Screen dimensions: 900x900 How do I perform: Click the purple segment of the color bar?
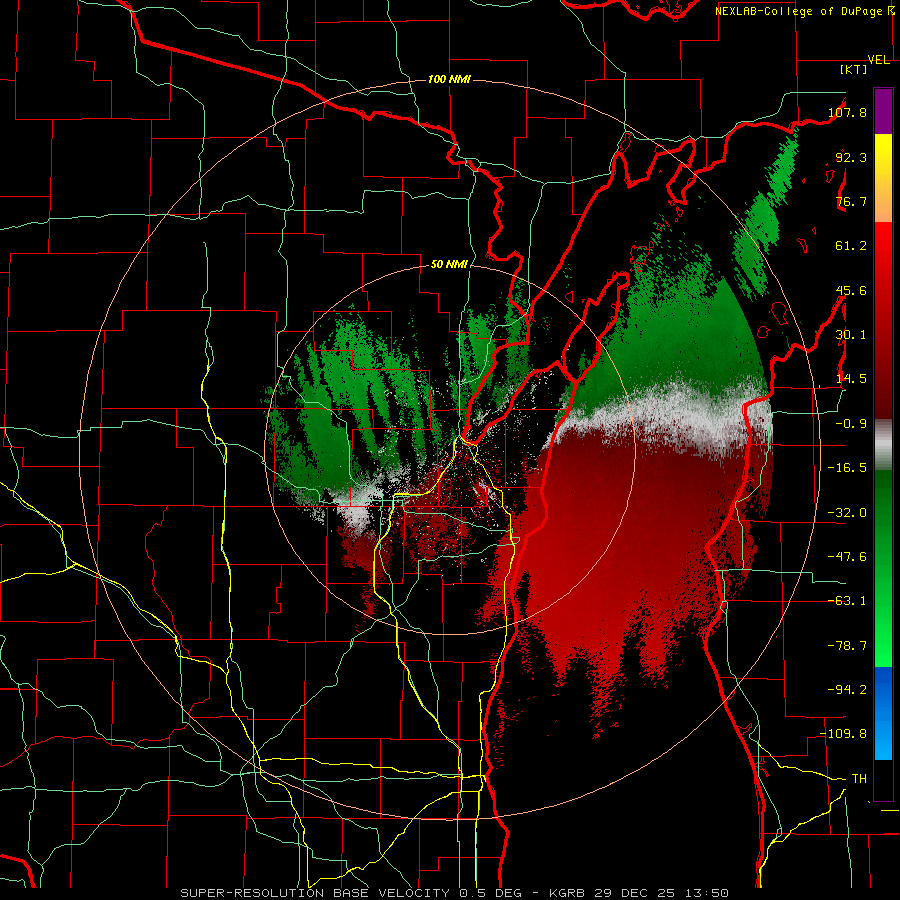[x=883, y=111]
